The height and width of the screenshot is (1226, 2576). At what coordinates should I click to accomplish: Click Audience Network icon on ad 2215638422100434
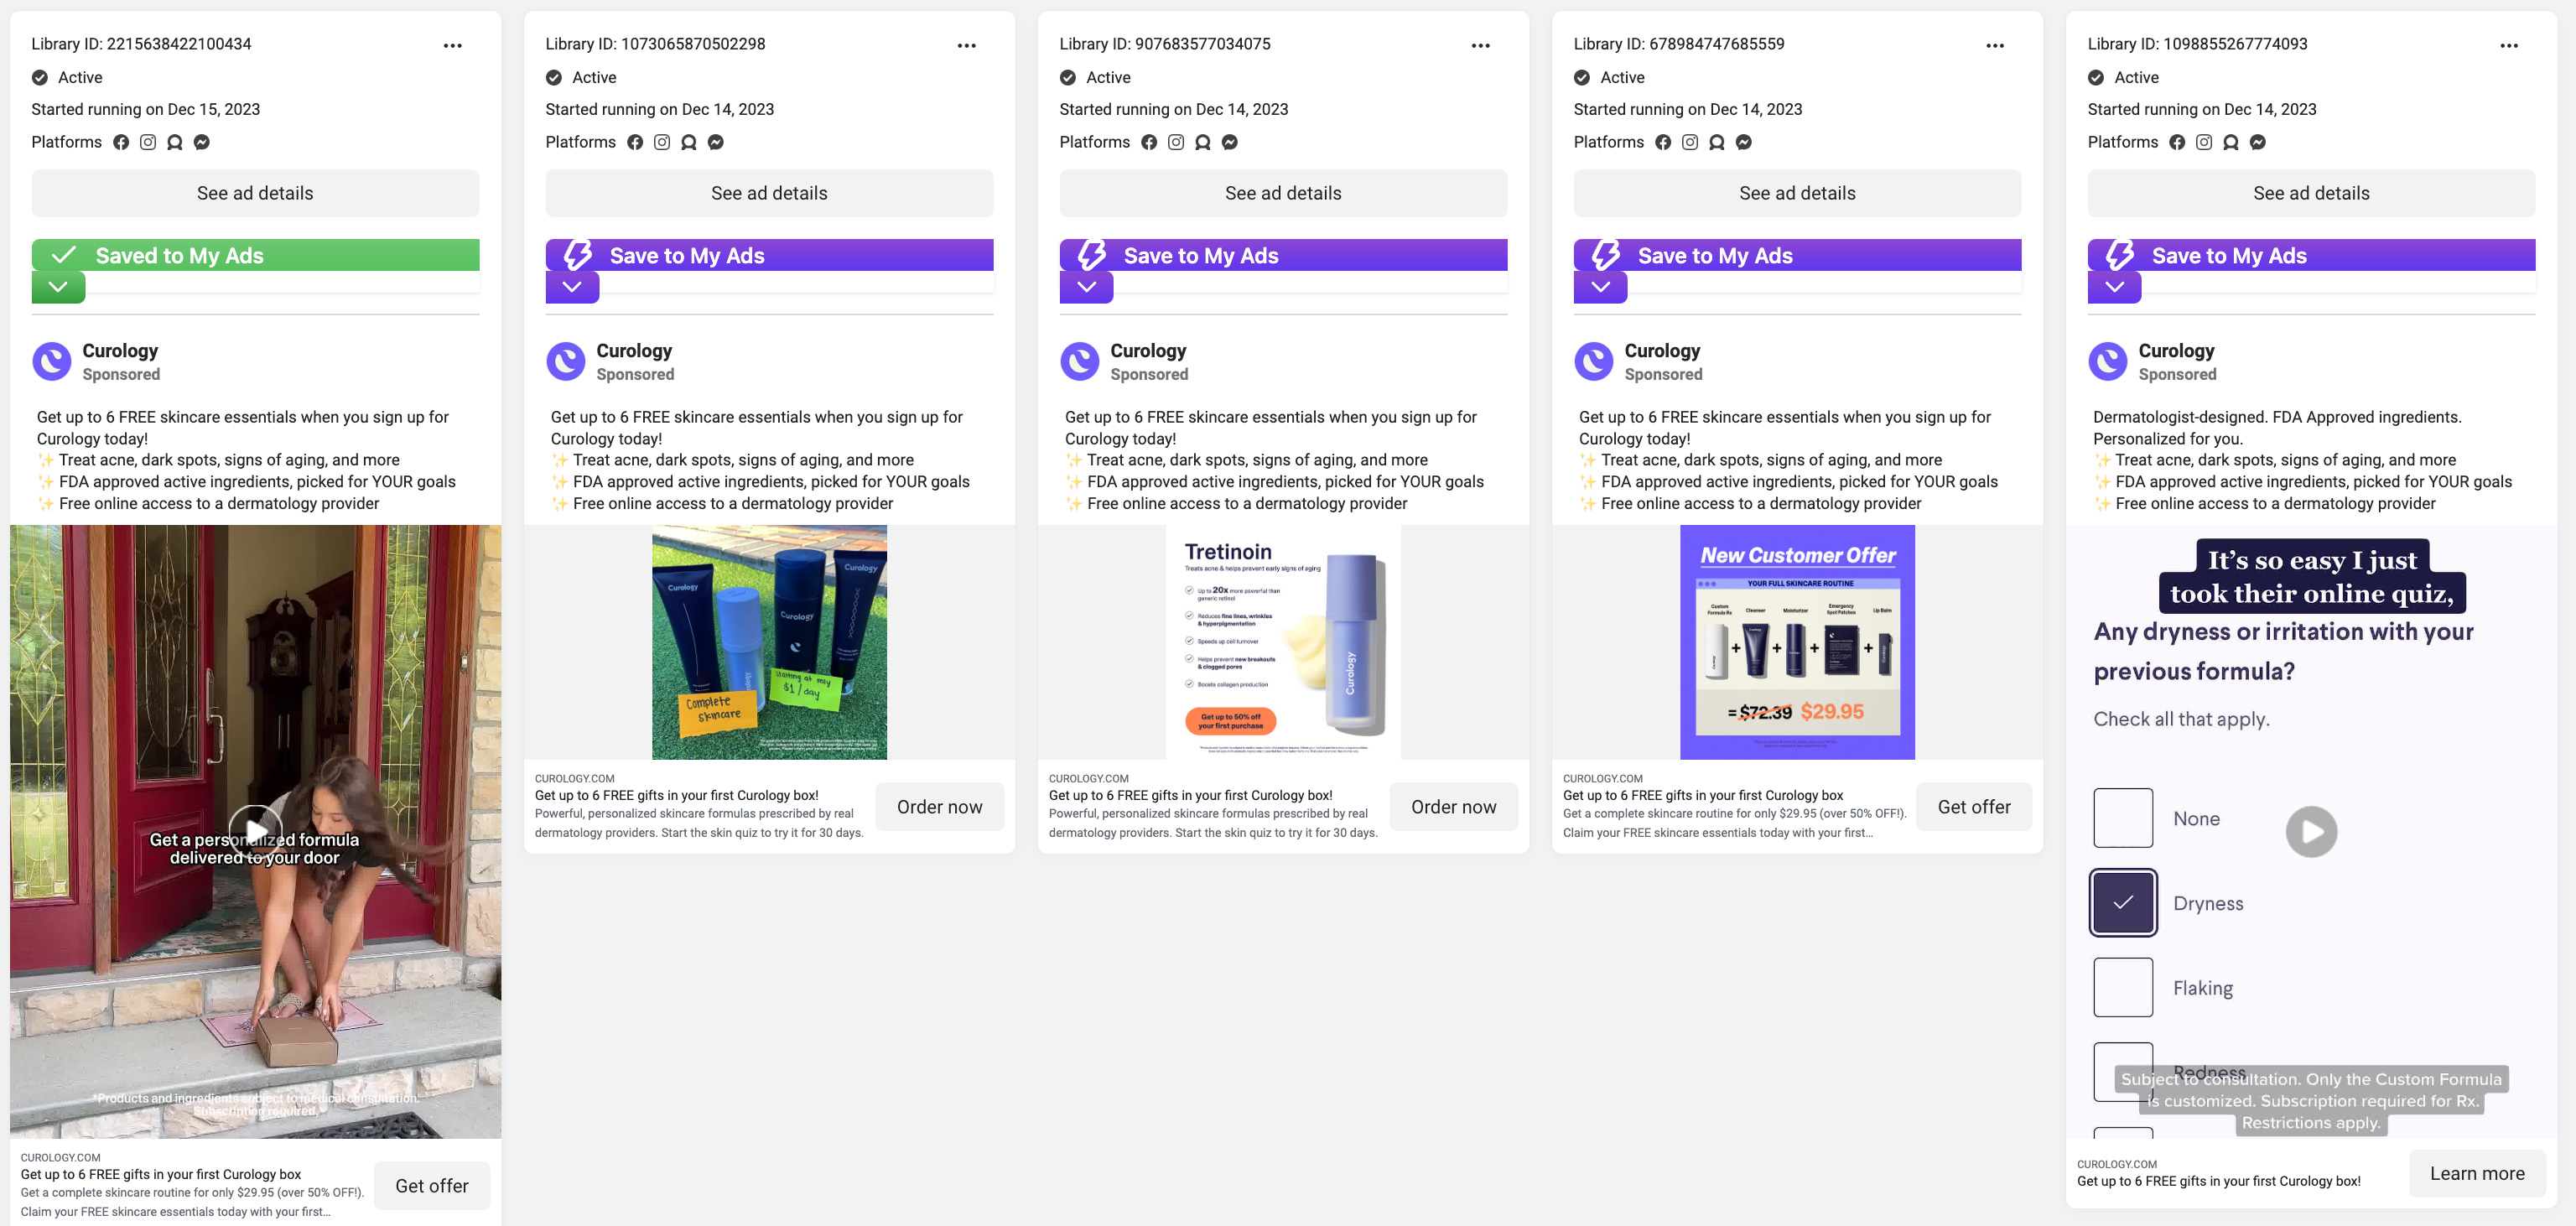[x=175, y=142]
